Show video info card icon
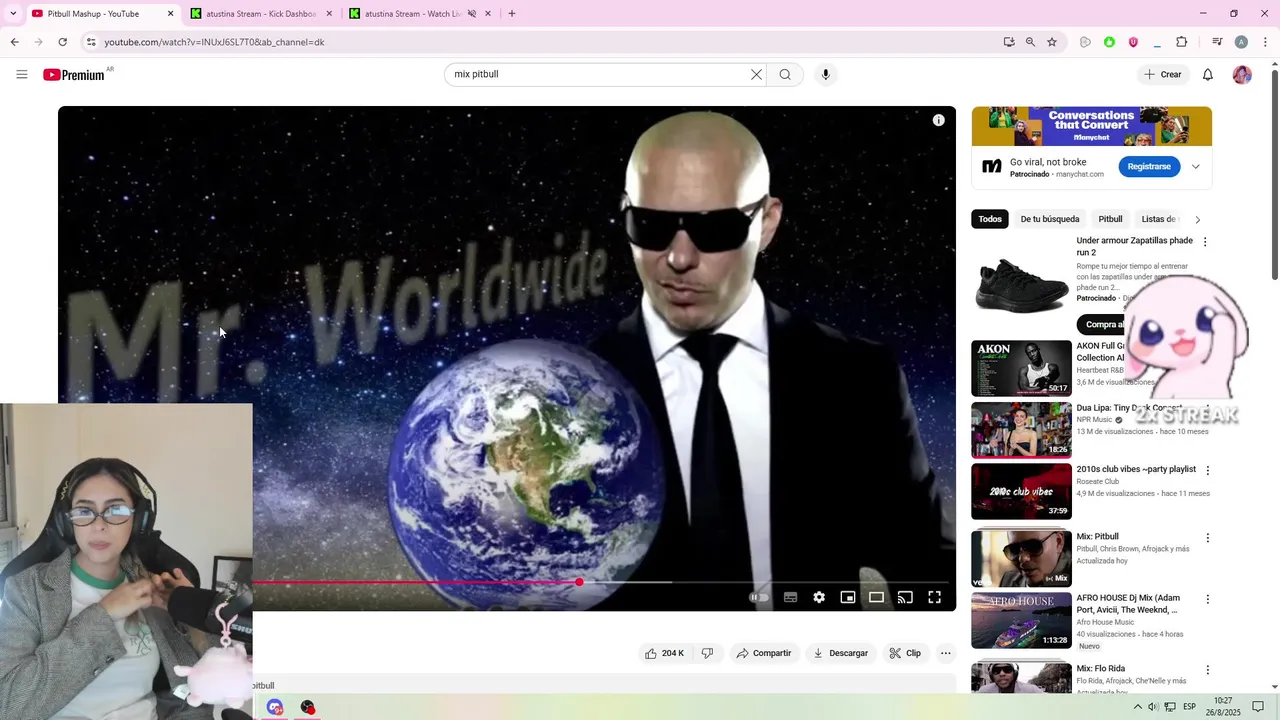 tap(938, 120)
